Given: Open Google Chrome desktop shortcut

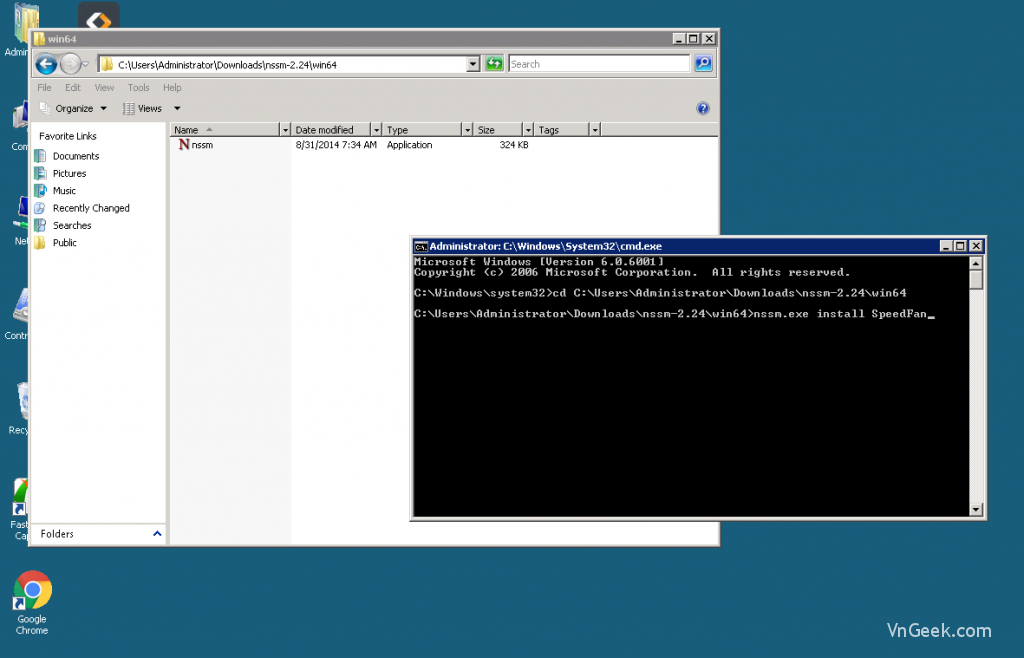Looking at the screenshot, I should pos(32,602).
